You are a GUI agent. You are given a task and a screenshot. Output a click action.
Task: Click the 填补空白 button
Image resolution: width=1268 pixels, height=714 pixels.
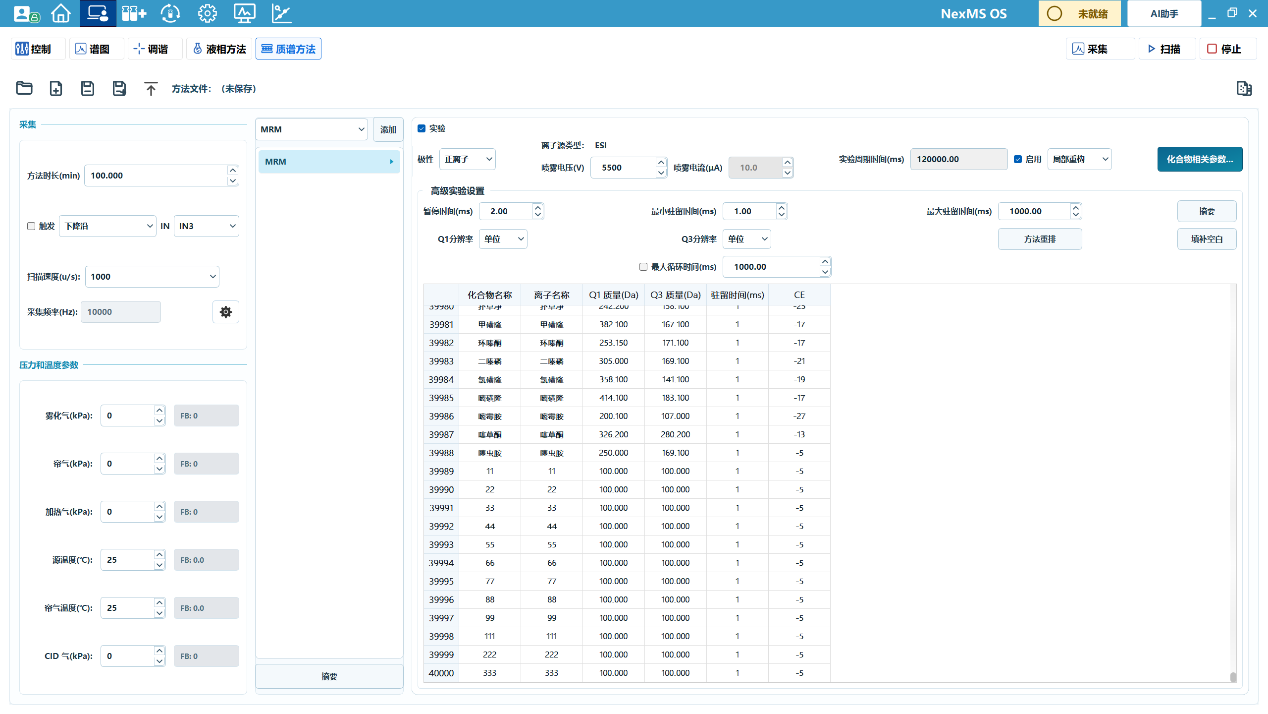(1207, 239)
